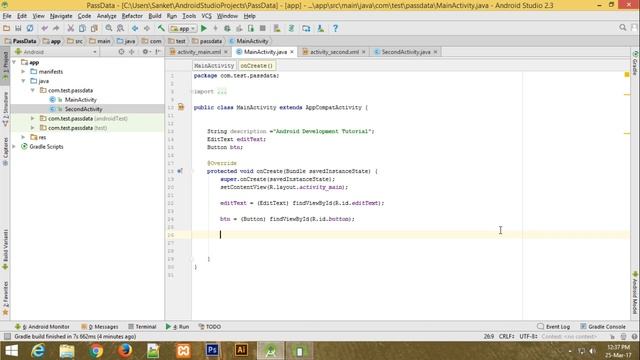Image resolution: width=640 pixels, height=360 pixels.
Task: Expand com.test.passdata (androidTest) package
Action: [x=33, y=118]
